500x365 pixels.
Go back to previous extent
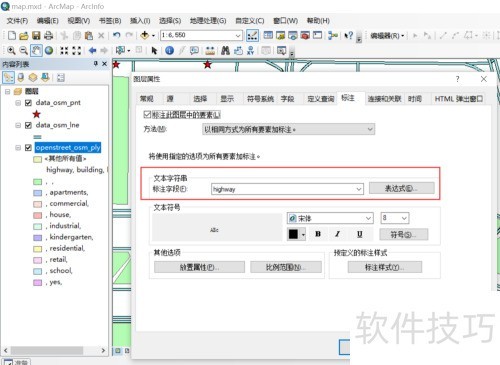[x=92, y=51]
